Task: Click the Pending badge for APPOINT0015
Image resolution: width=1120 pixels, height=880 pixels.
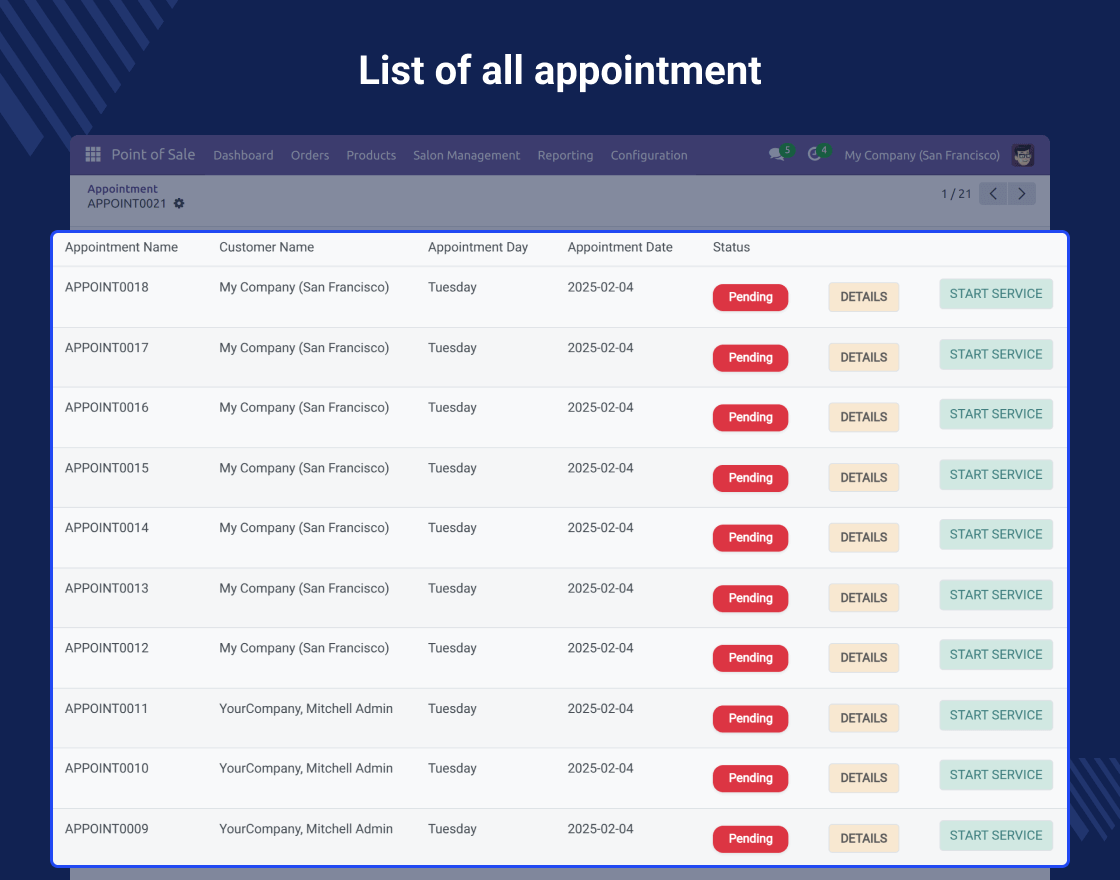Action: point(750,478)
